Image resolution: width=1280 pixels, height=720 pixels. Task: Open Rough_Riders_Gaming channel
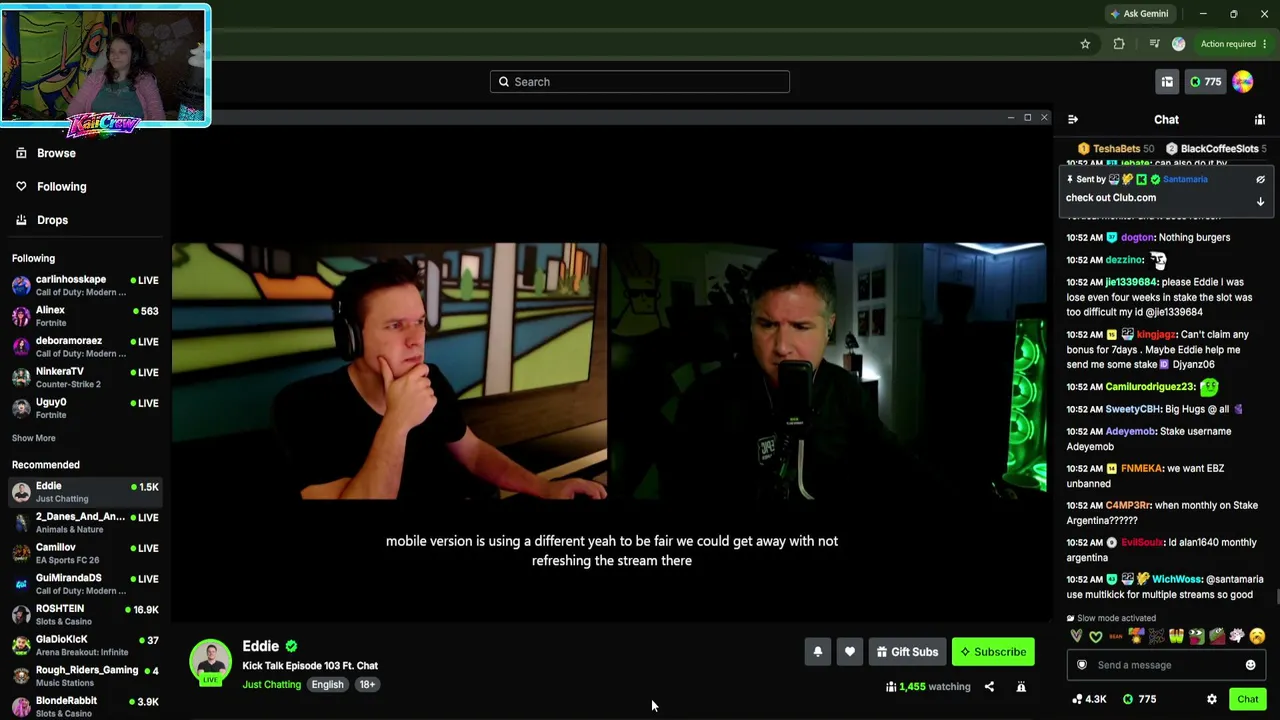(x=85, y=676)
